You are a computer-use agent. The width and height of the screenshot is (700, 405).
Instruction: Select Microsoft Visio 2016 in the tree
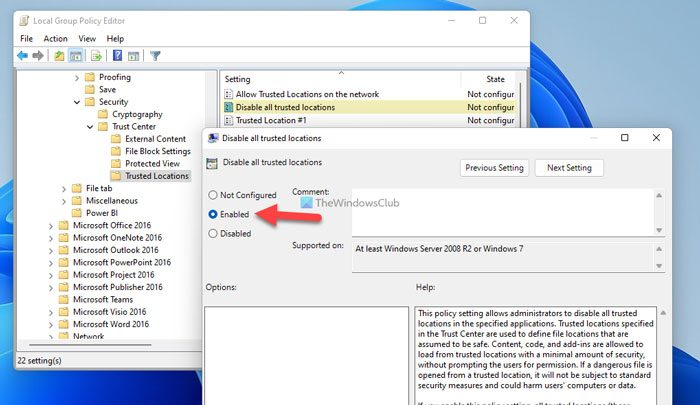point(109,312)
